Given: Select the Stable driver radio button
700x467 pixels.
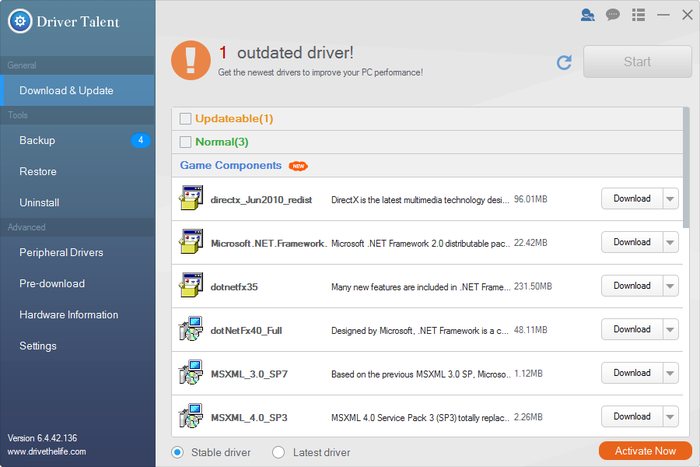Looking at the screenshot, I should point(177,452).
